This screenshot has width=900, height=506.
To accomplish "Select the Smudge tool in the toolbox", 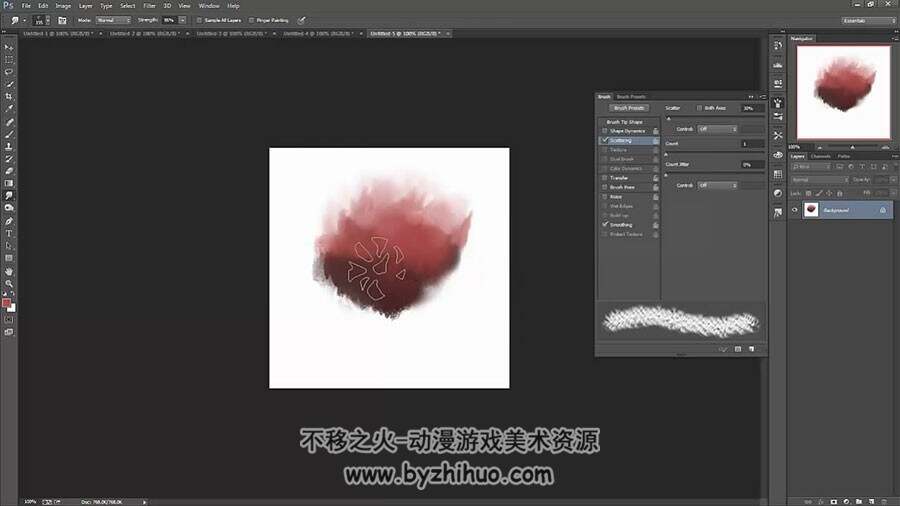I will (x=9, y=196).
